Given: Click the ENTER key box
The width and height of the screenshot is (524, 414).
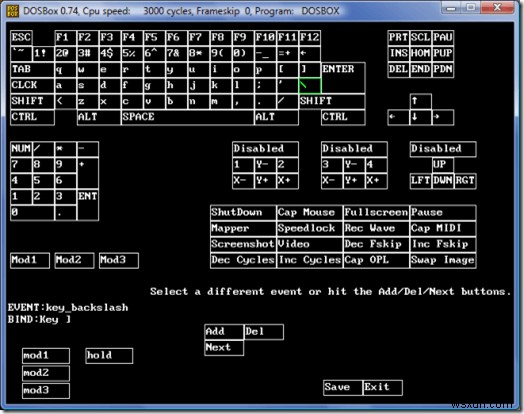Looking at the screenshot, I should (x=343, y=78).
